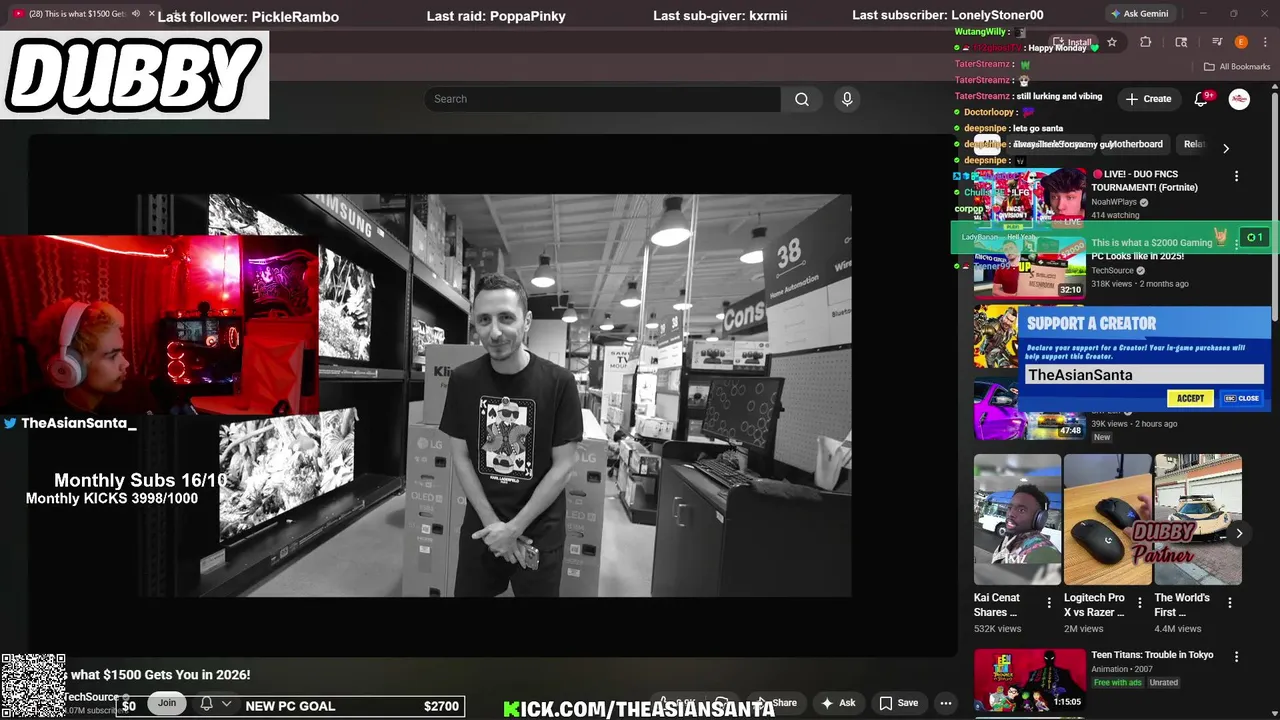This screenshot has height=720, width=1280.
Task: Click the 'Free with ads' badge
Action: (1117, 683)
